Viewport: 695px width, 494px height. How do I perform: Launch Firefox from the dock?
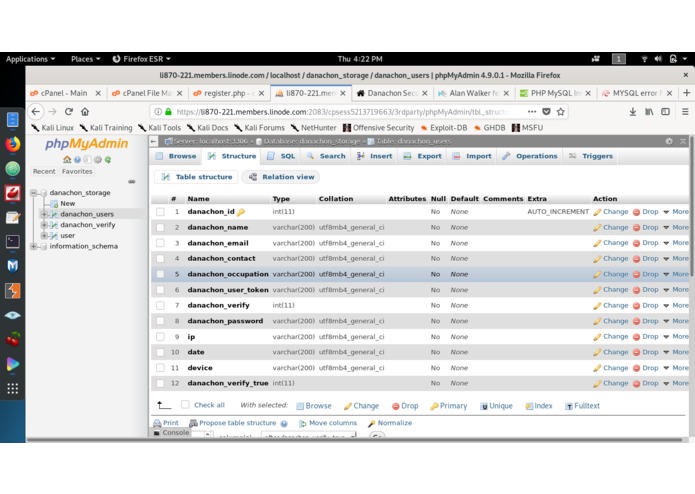(x=12, y=144)
